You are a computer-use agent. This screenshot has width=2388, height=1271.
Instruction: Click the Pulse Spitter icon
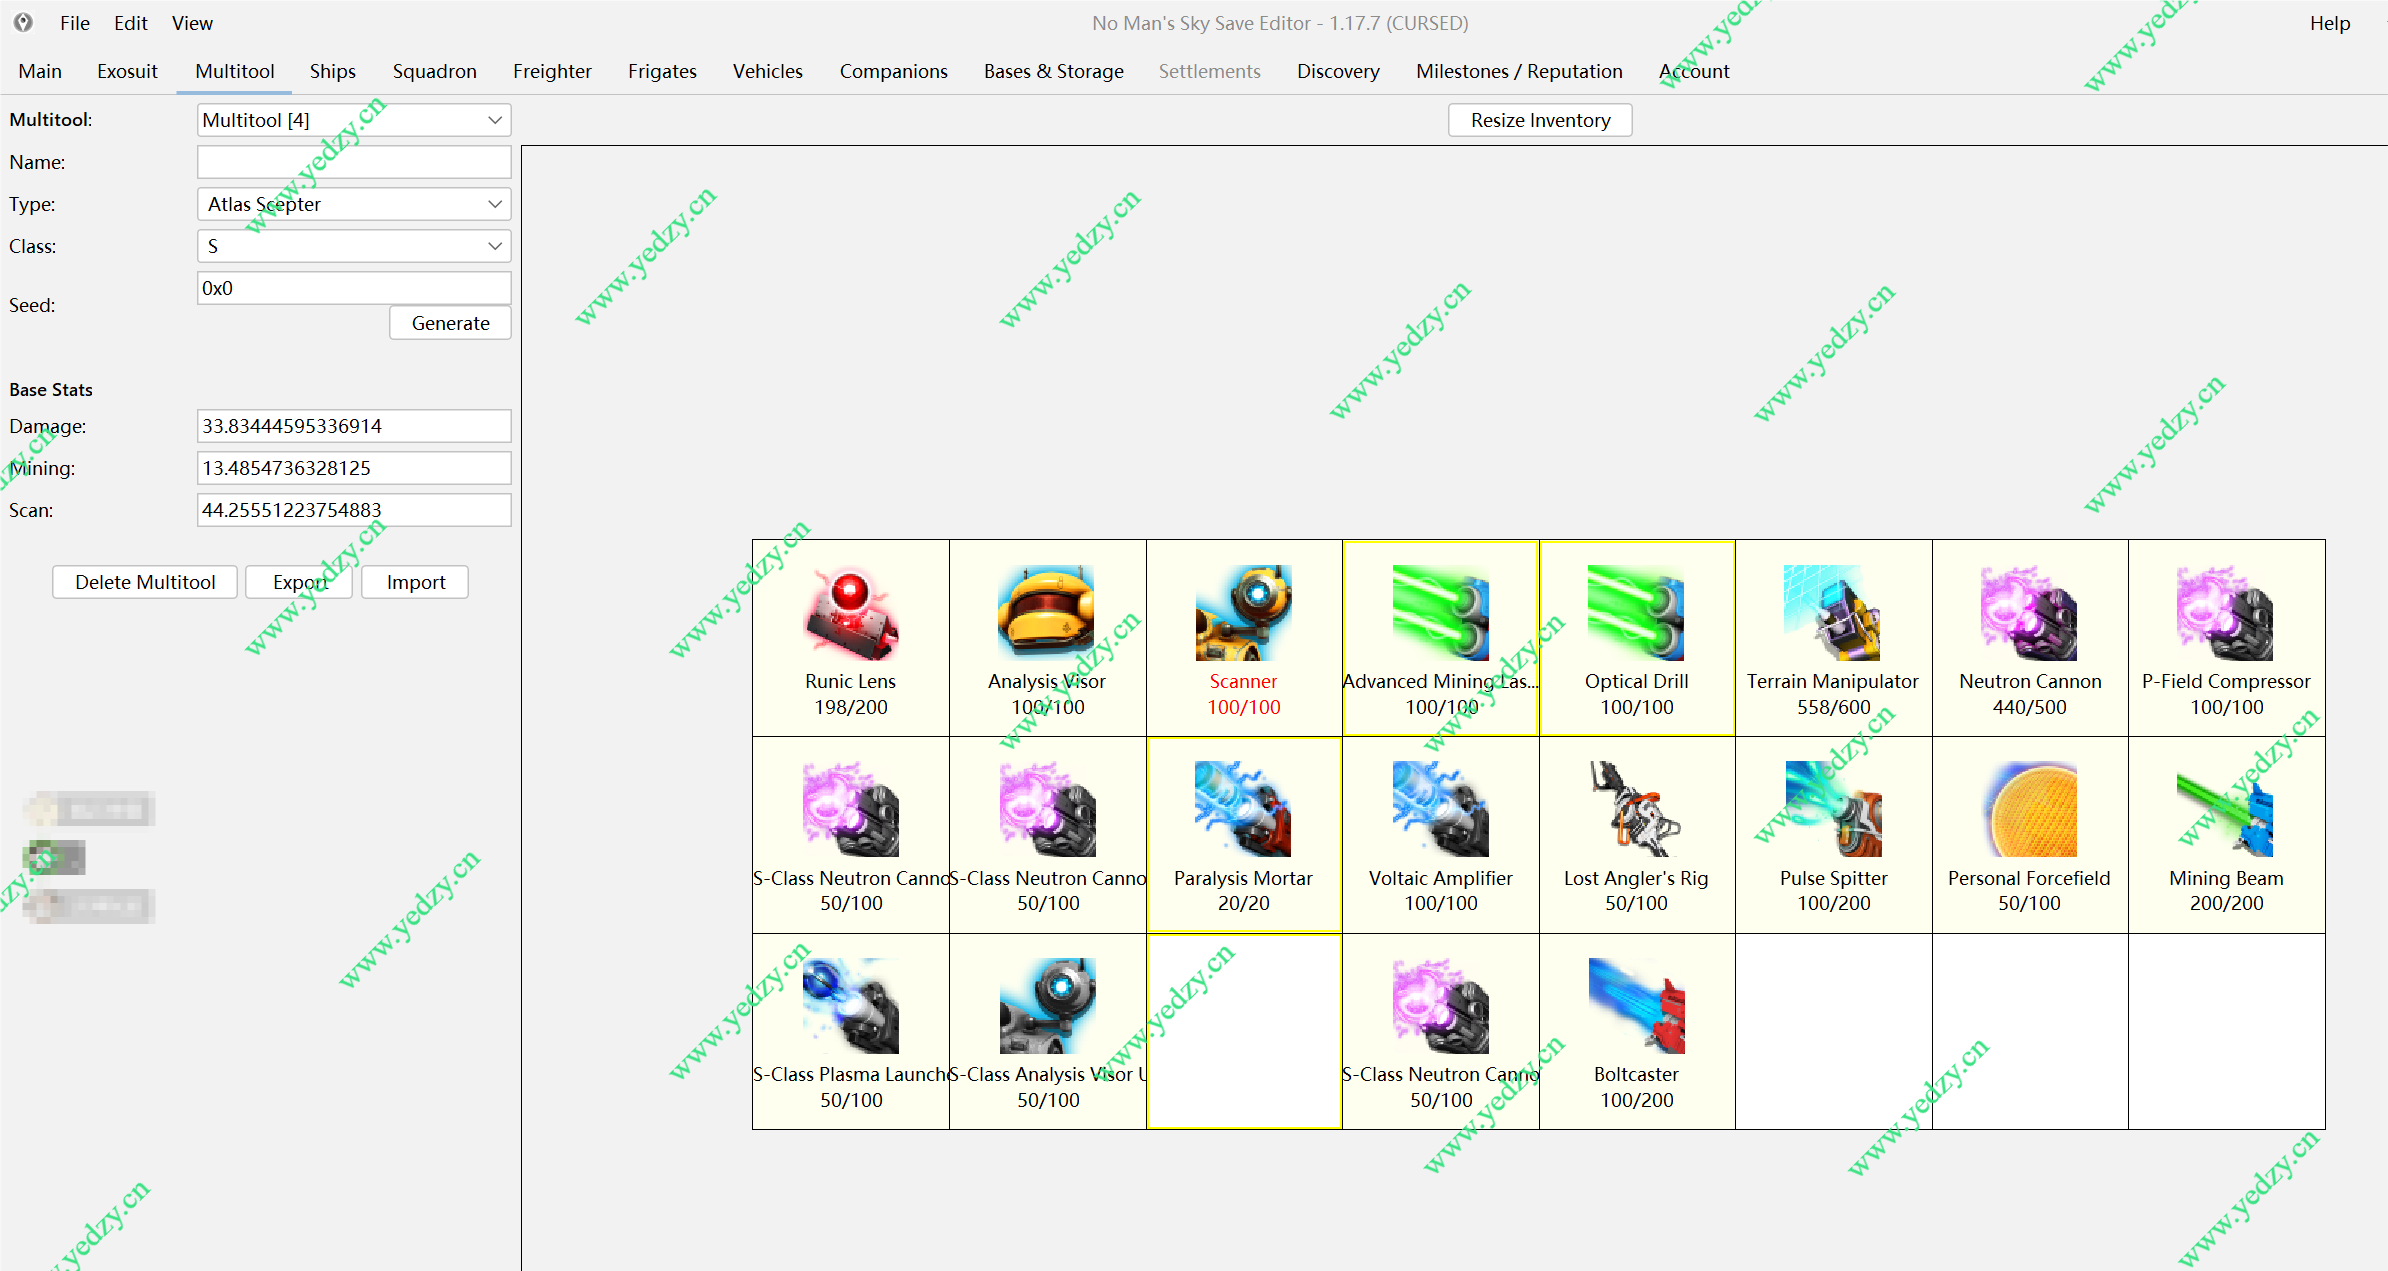point(1832,809)
